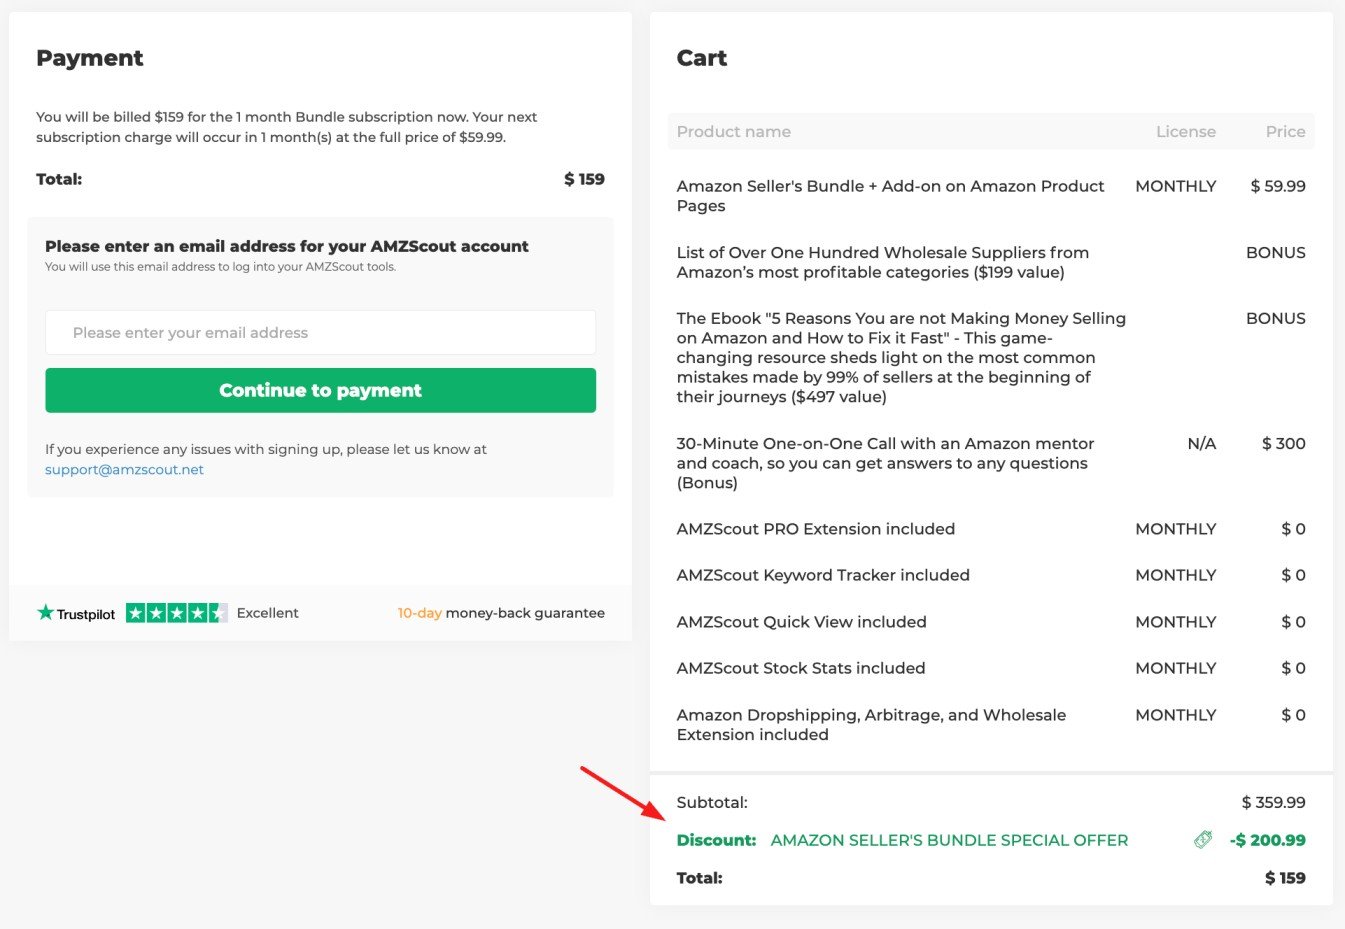1345x929 pixels.
Task: Click the AMAZON SELLER'S BUNDLE SPECIAL OFFER discount label
Action: coord(949,840)
